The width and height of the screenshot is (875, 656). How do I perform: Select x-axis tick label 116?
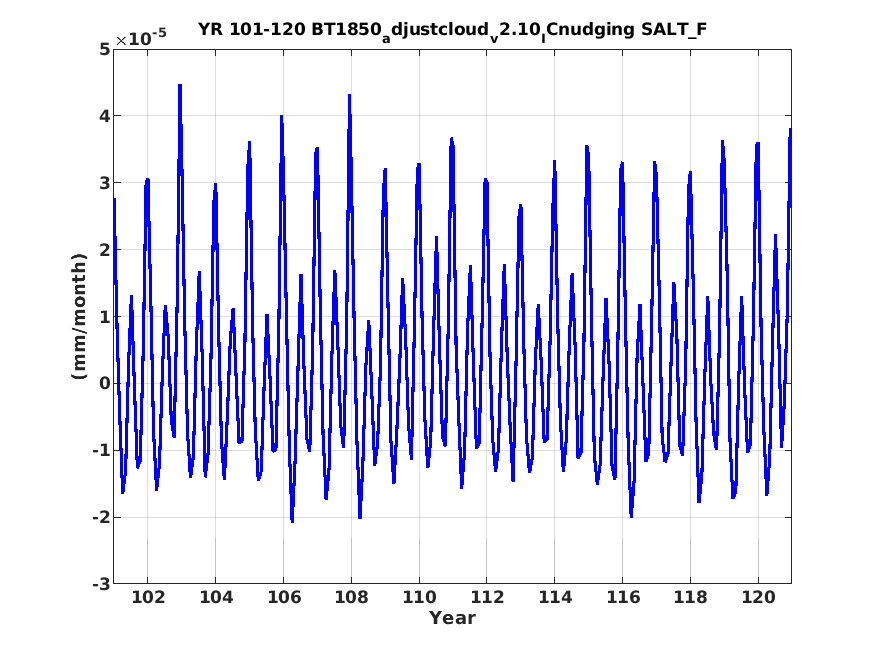click(623, 597)
